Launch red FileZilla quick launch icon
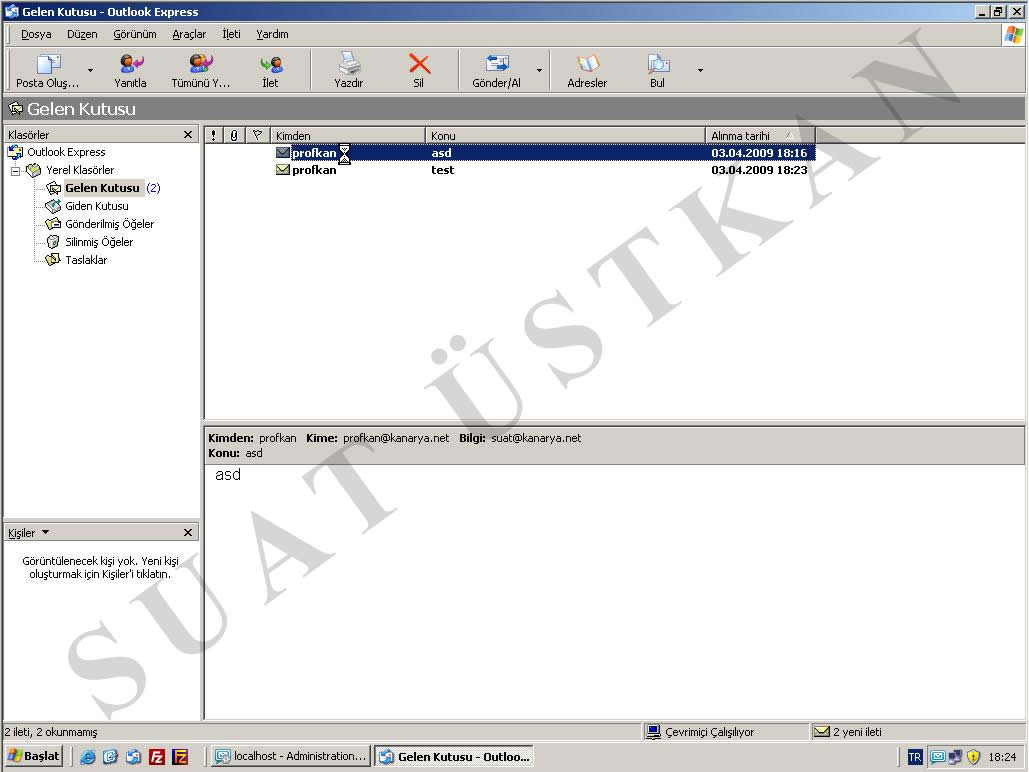 tap(157, 757)
